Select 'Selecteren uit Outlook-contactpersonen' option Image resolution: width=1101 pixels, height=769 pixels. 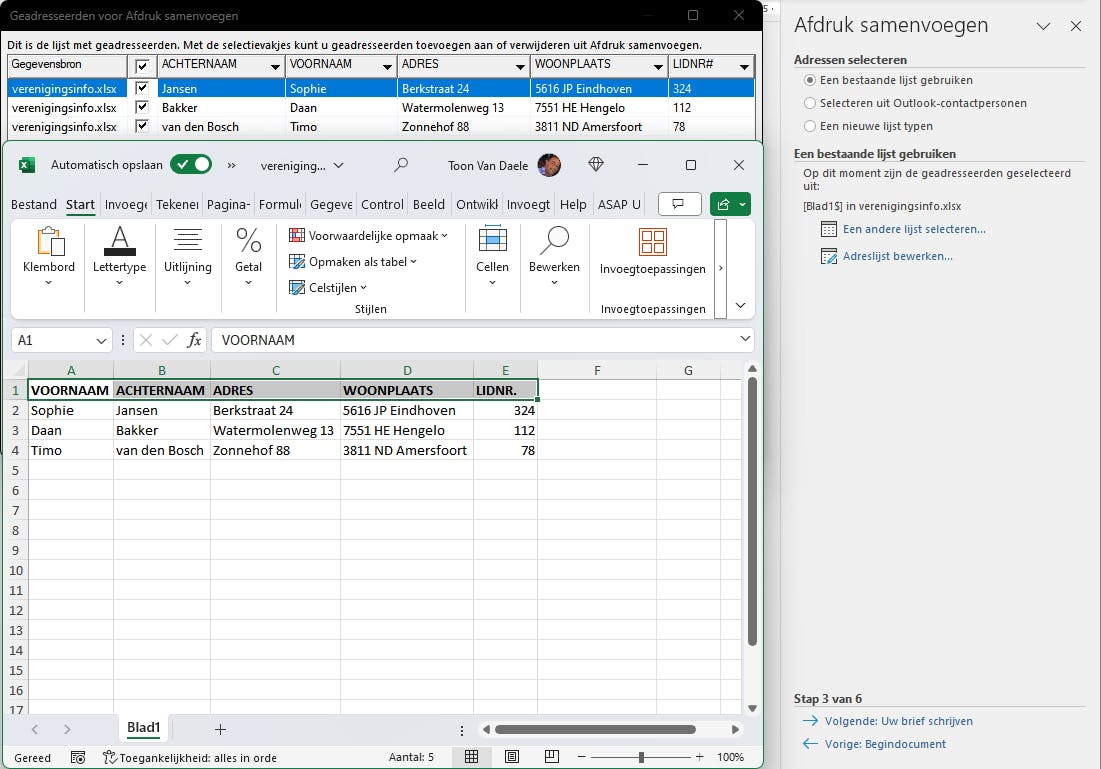(x=810, y=103)
